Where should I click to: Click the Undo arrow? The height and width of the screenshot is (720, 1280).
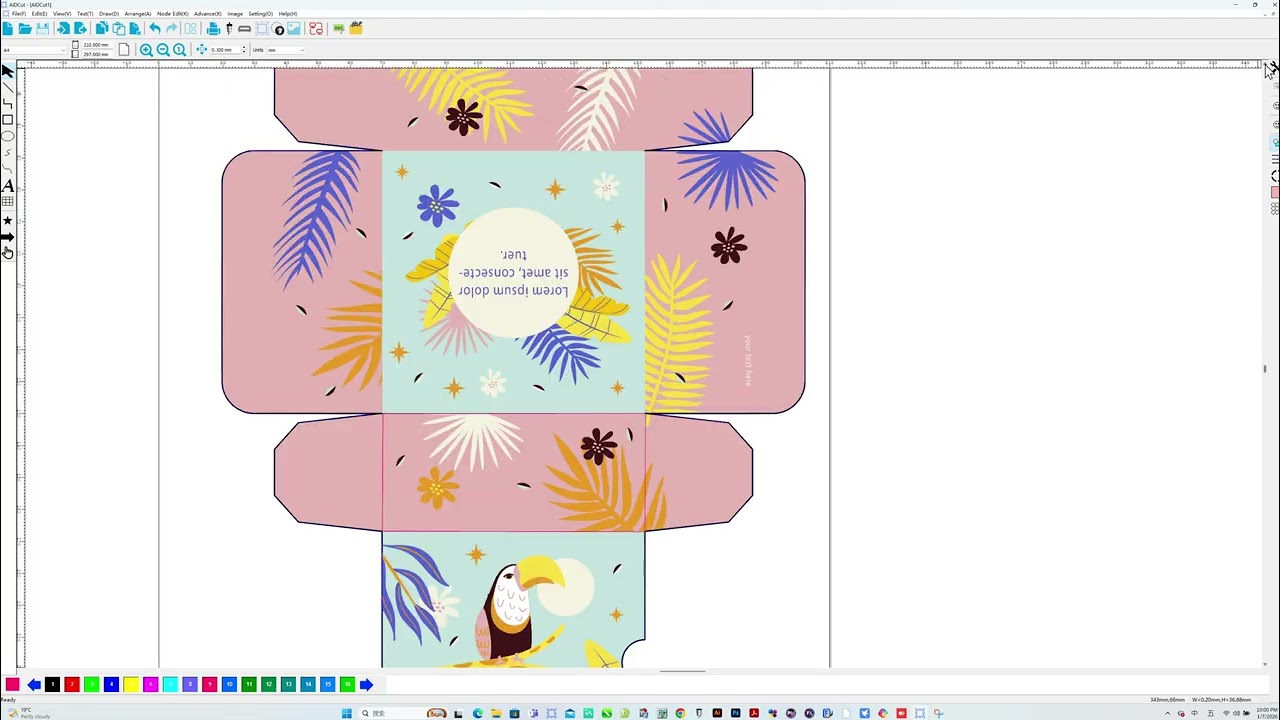[155, 28]
